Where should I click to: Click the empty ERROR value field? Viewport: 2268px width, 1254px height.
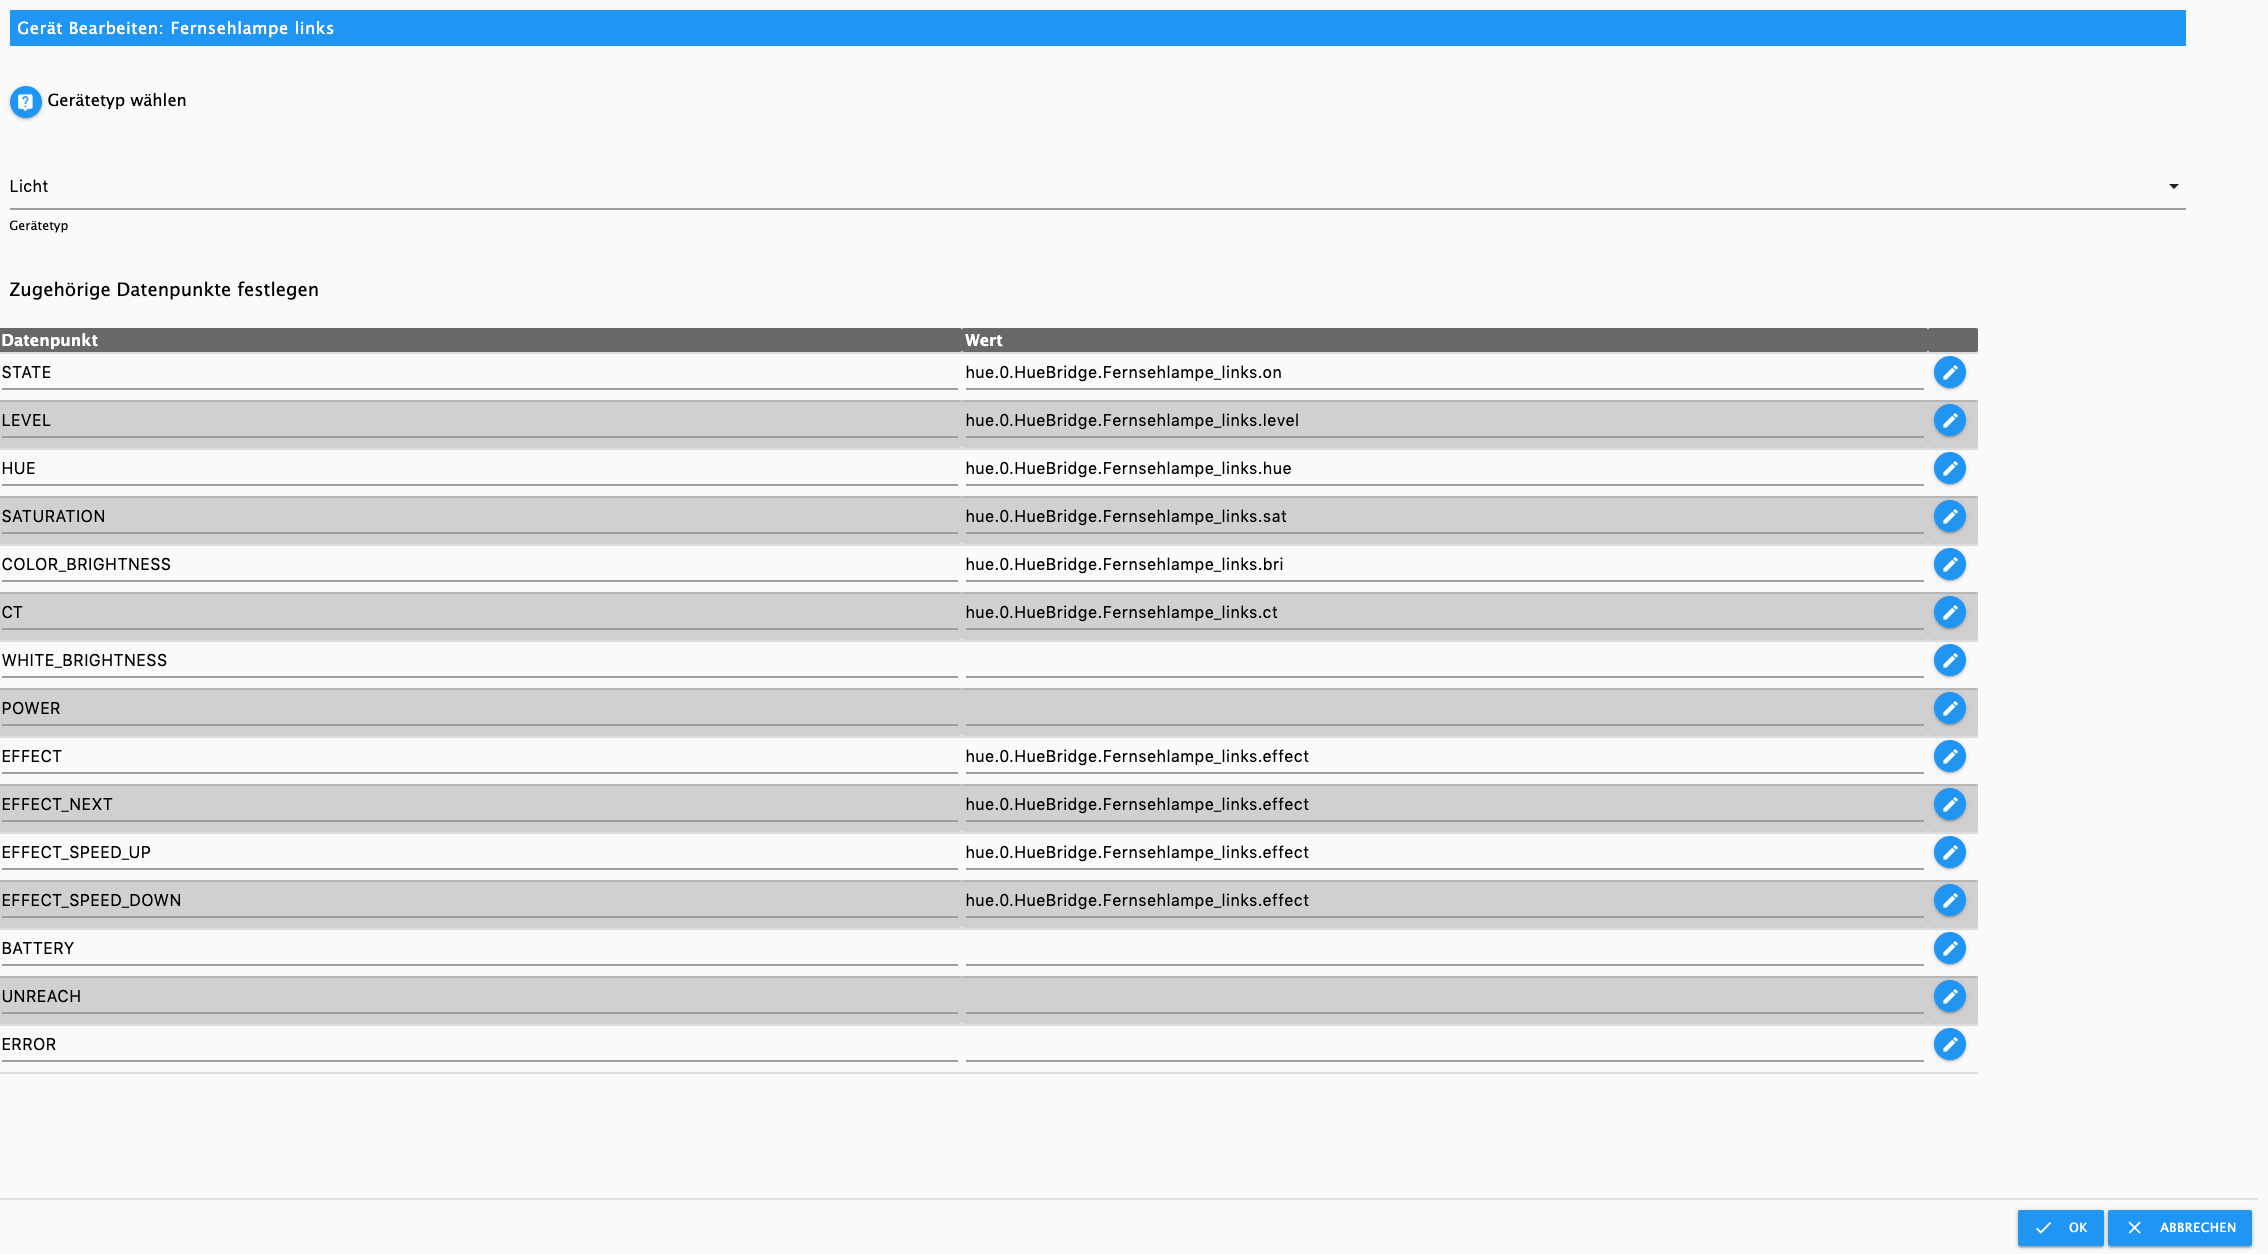[1444, 1045]
